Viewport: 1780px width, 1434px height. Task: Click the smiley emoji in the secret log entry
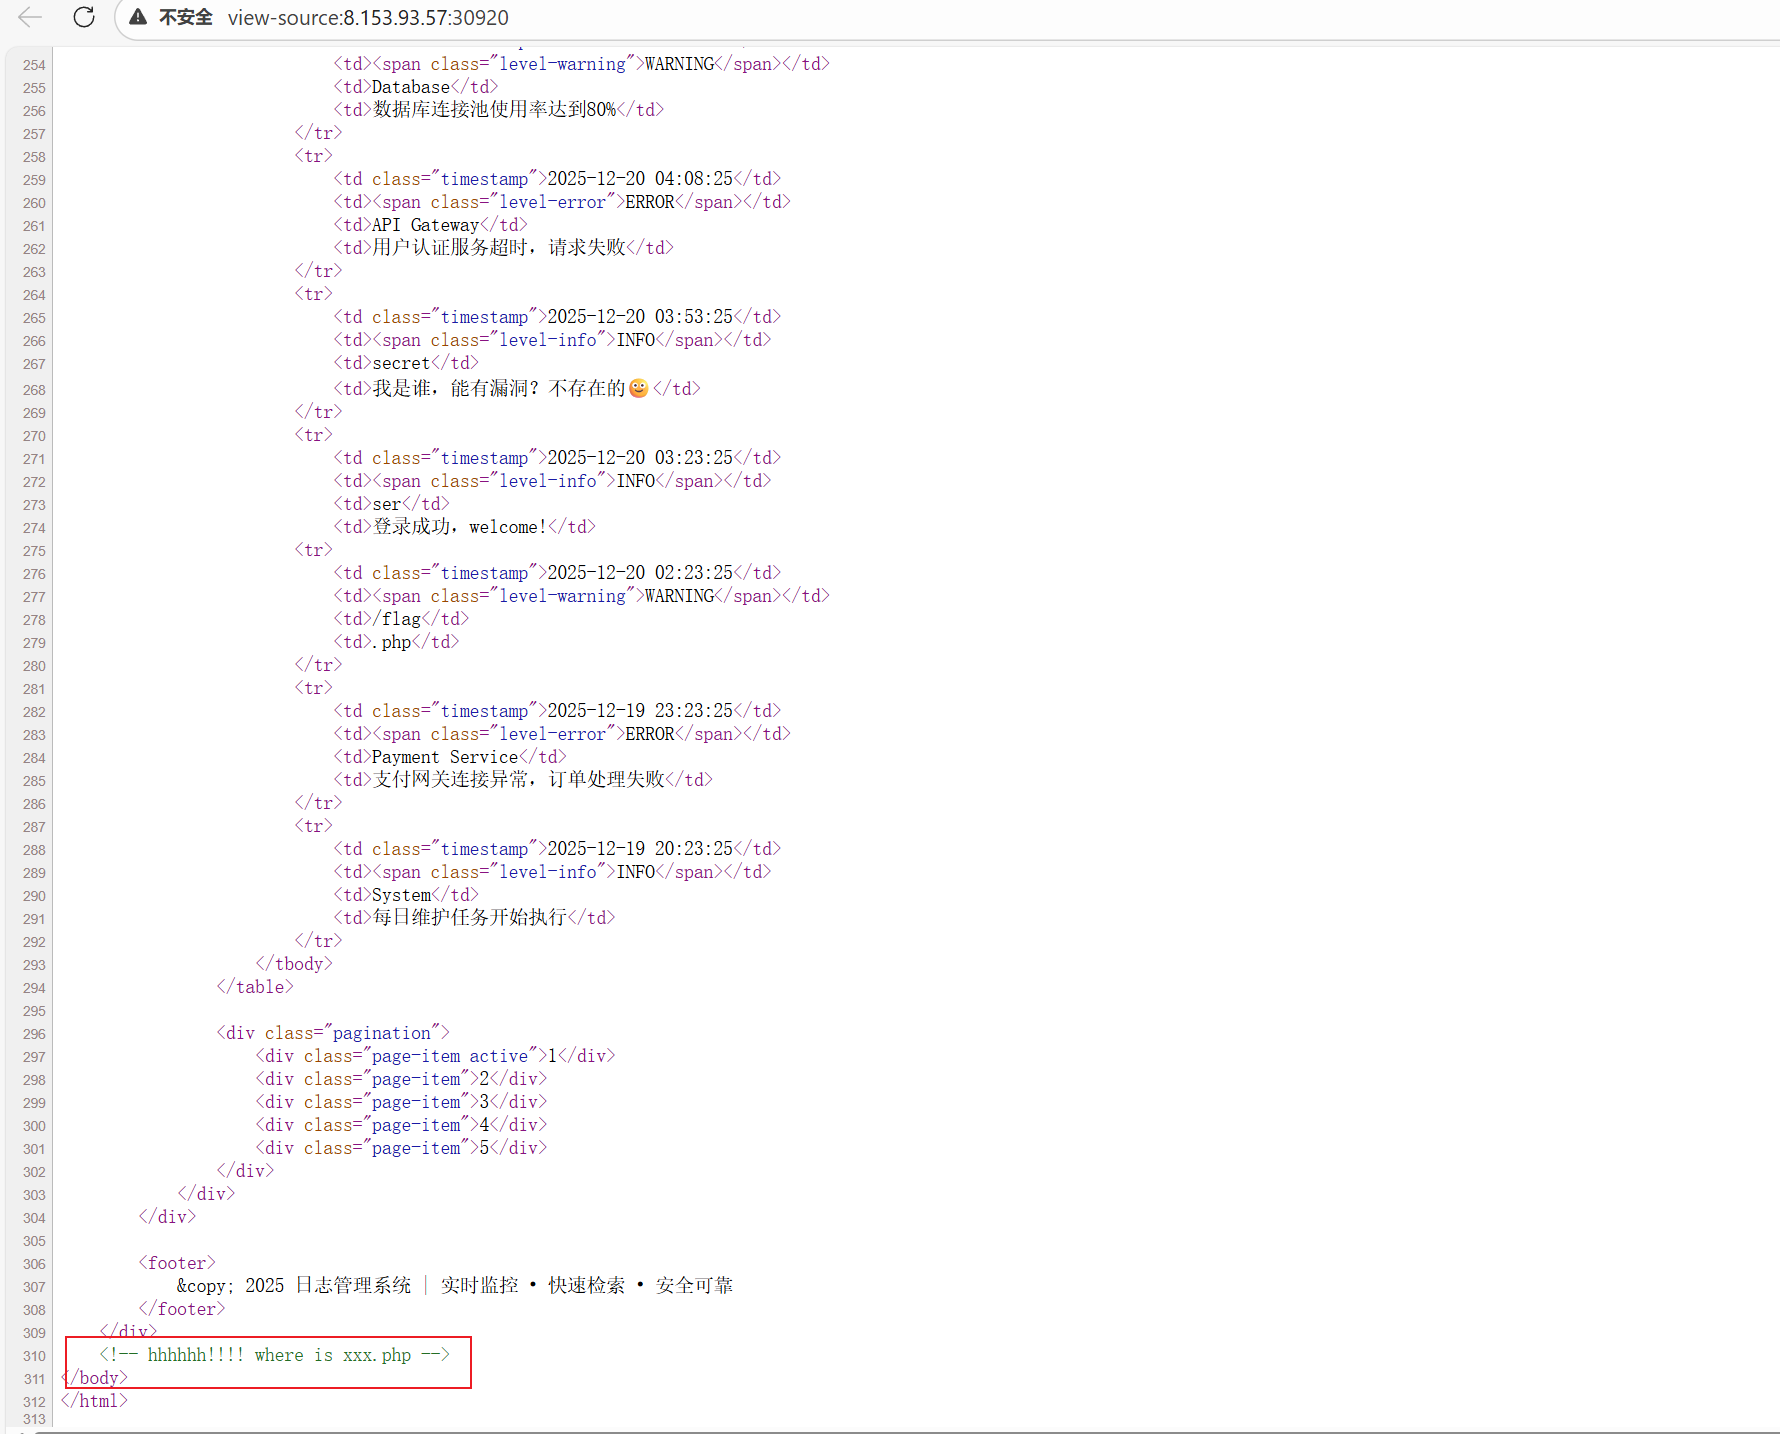pos(639,388)
